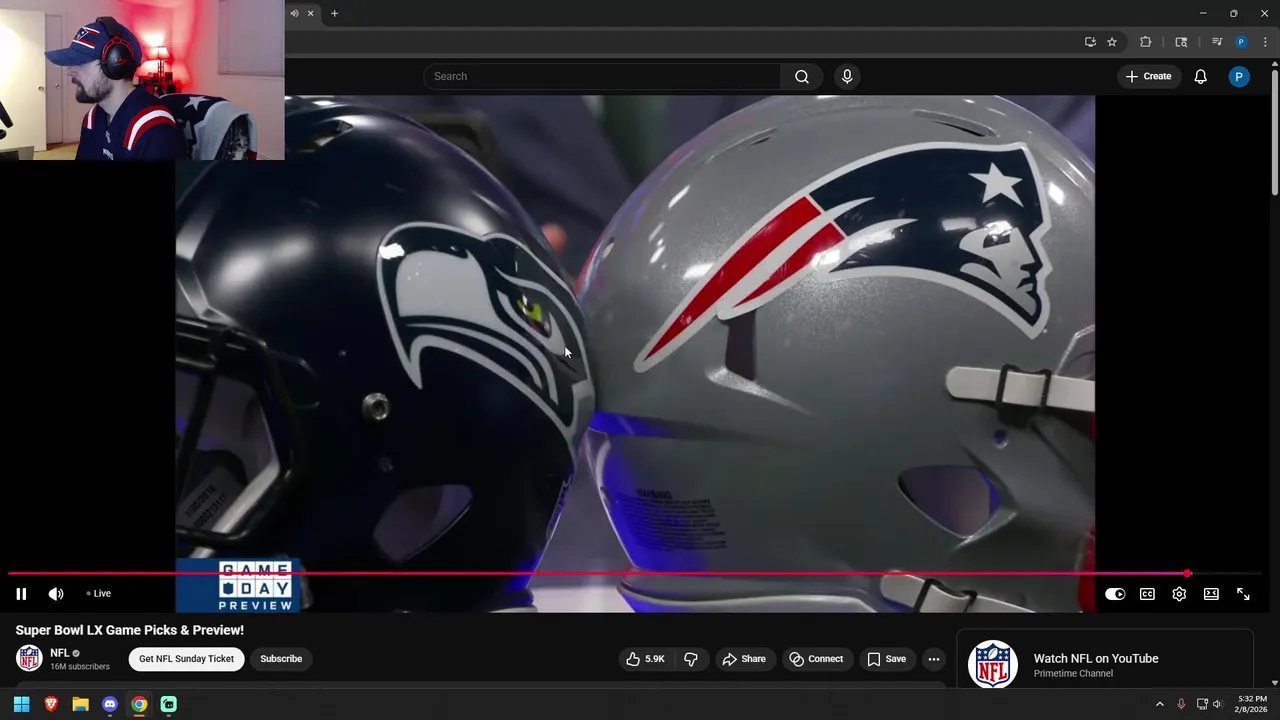Pause the video playback
Screen dimensions: 1280x720
tap(21, 594)
